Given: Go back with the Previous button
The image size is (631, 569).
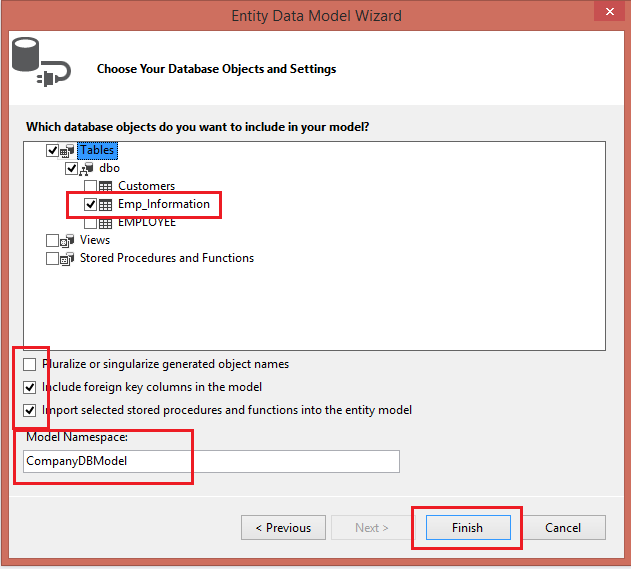Looking at the screenshot, I should coord(282,528).
